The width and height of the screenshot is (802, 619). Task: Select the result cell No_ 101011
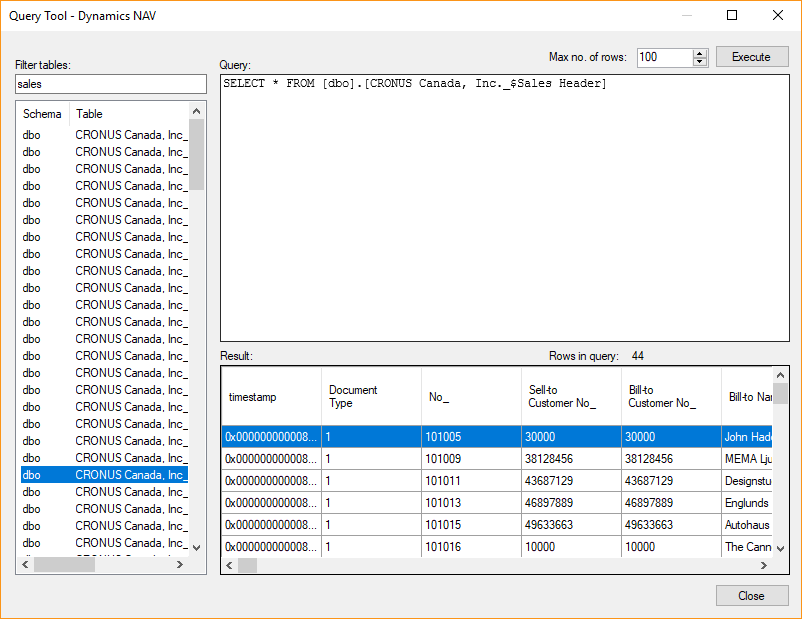tap(472, 481)
